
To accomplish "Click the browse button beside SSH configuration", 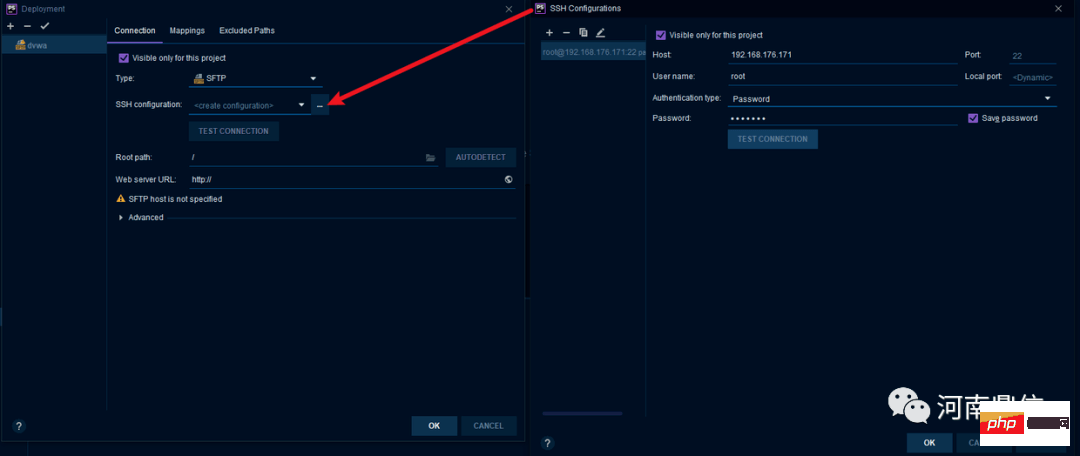I will (x=320, y=105).
